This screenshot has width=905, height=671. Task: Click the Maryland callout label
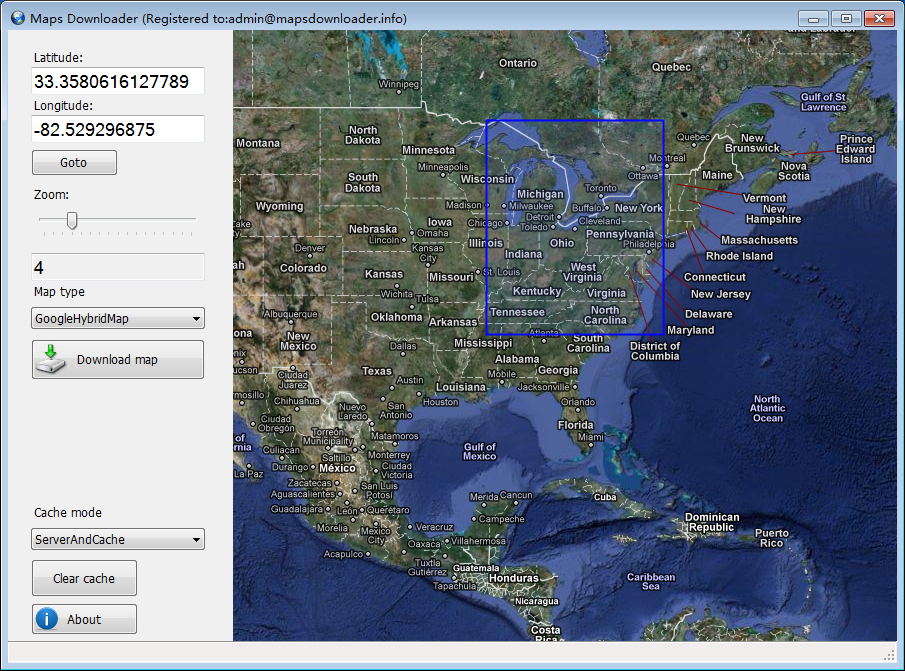tap(691, 330)
